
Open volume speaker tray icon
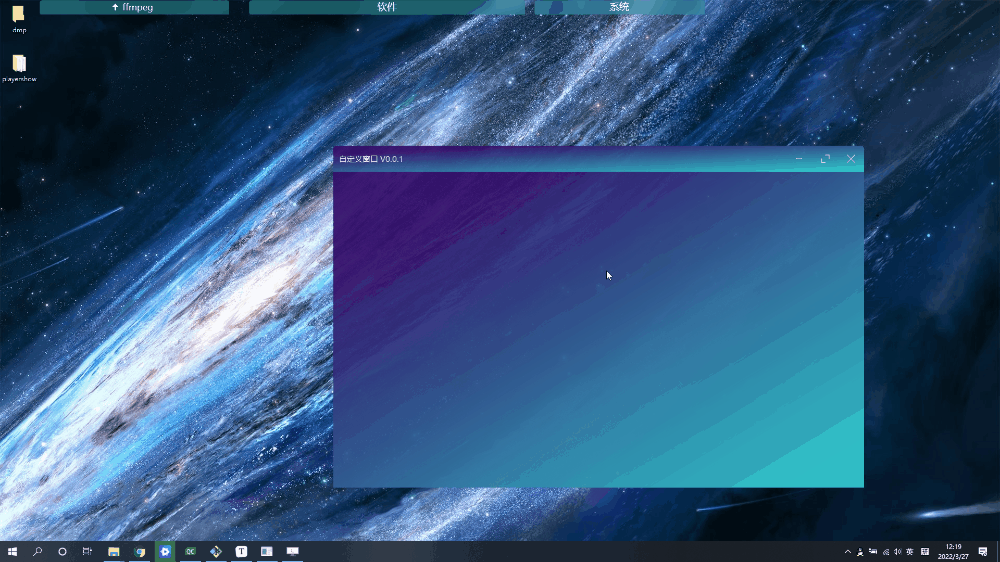pos(897,552)
